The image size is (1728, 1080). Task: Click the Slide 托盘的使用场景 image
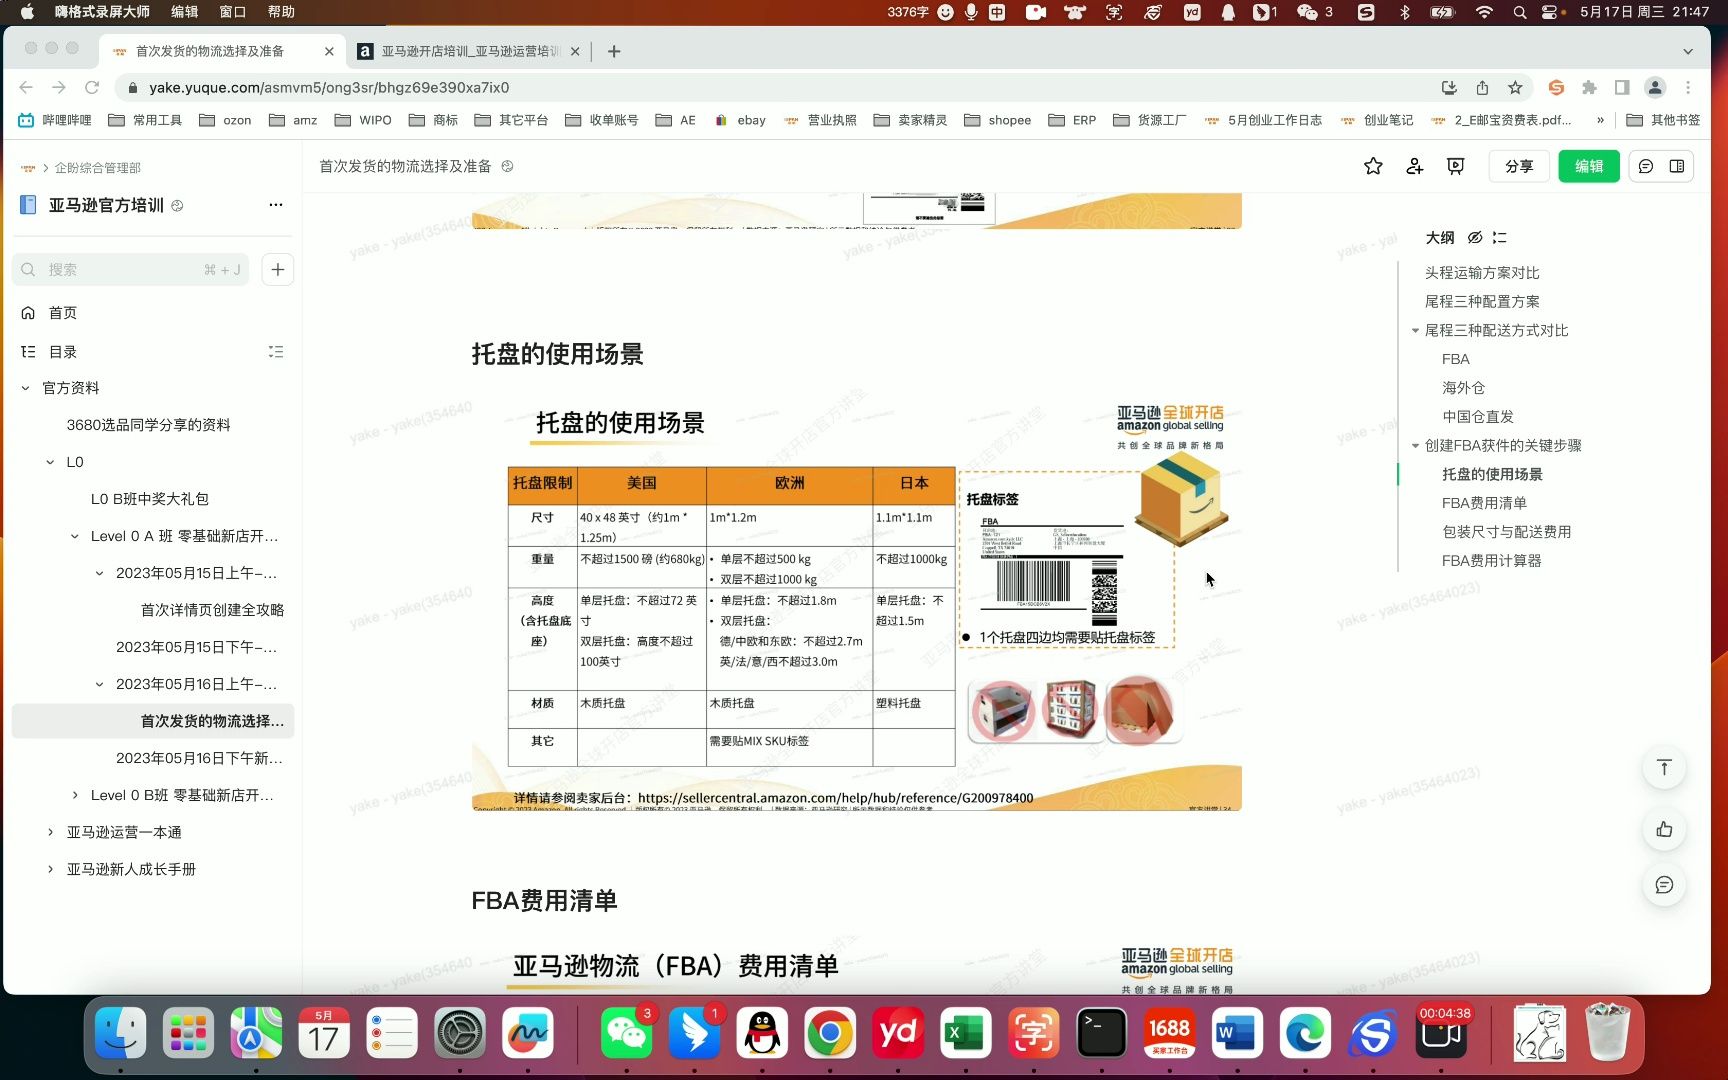point(857,602)
